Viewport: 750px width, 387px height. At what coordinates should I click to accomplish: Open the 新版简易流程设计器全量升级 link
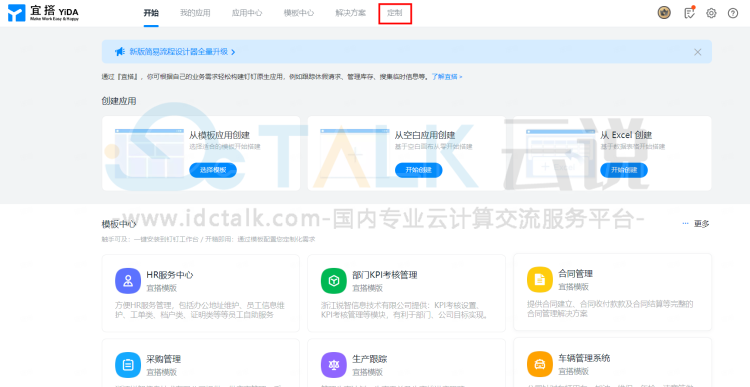tap(178, 52)
